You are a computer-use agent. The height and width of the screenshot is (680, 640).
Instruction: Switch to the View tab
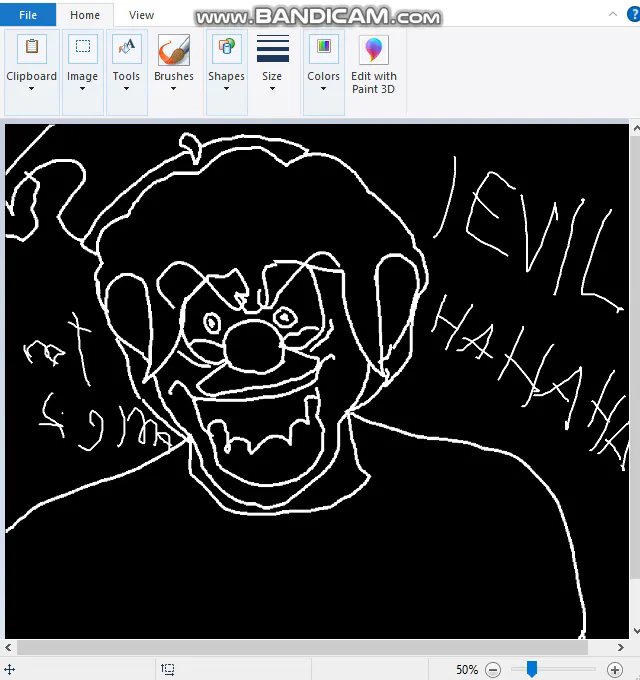pyautogui.click(x=141, y=15)
